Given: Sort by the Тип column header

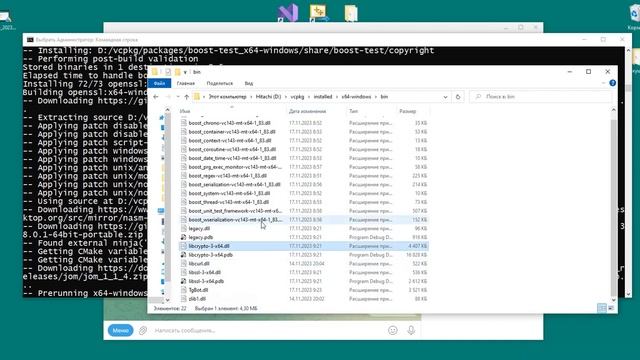Looking at the screenshot, I should (353, 111).
